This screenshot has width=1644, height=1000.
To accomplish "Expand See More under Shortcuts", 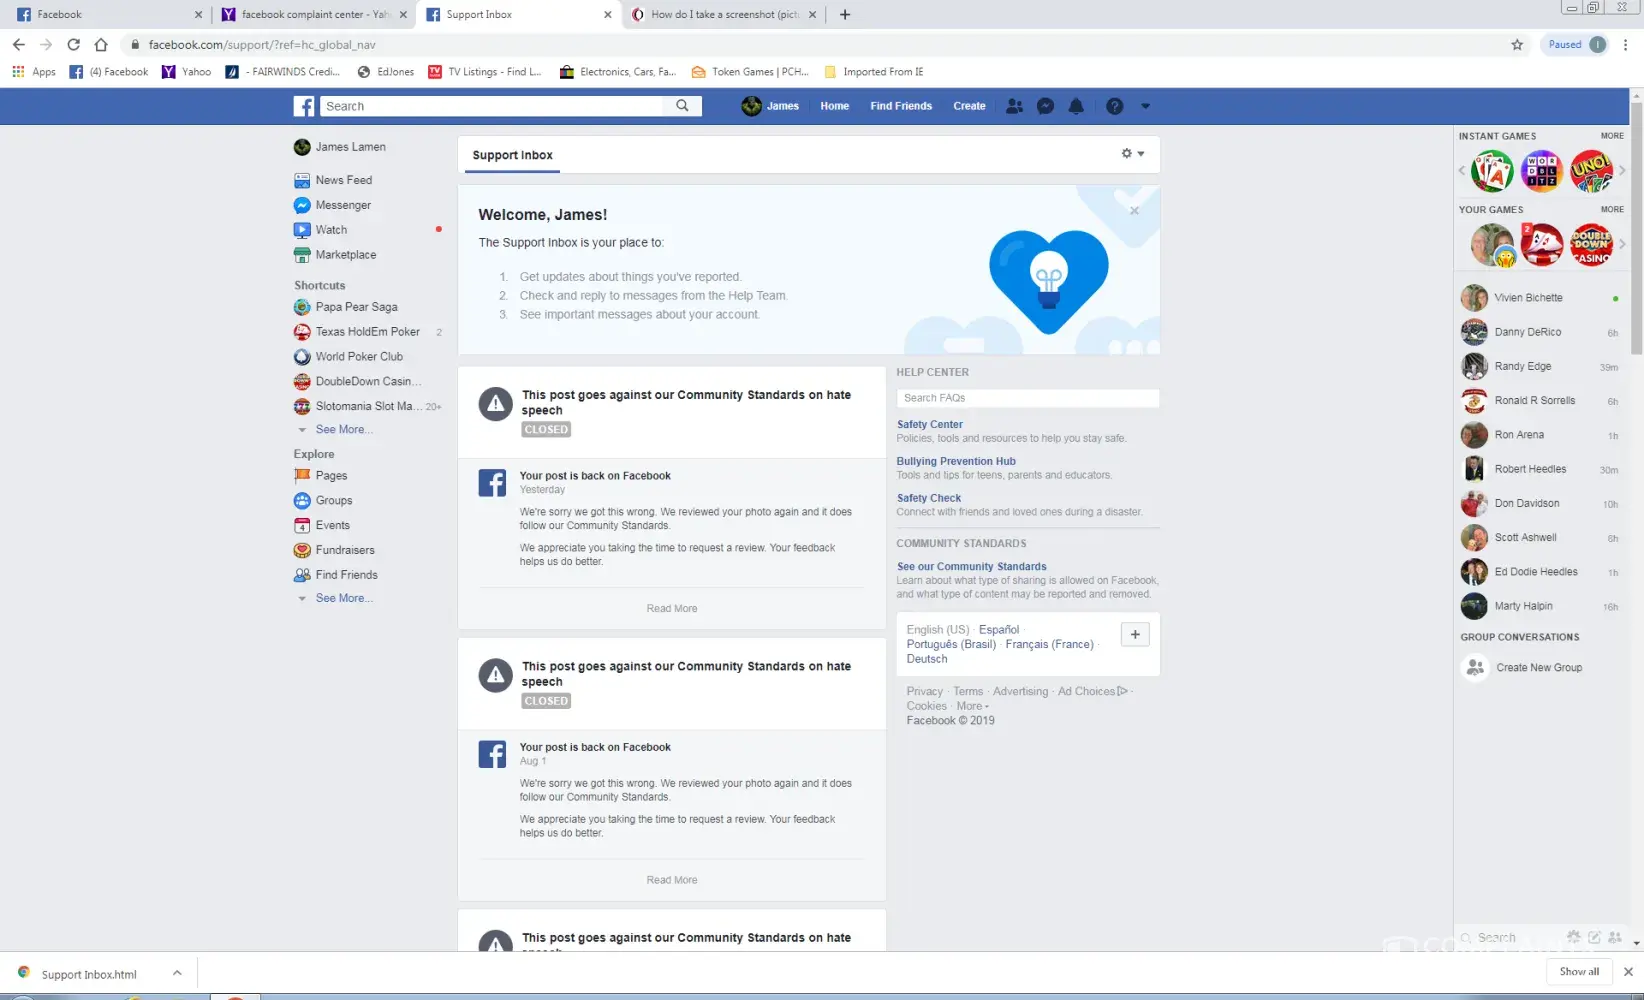I will [x=344, y=429].
